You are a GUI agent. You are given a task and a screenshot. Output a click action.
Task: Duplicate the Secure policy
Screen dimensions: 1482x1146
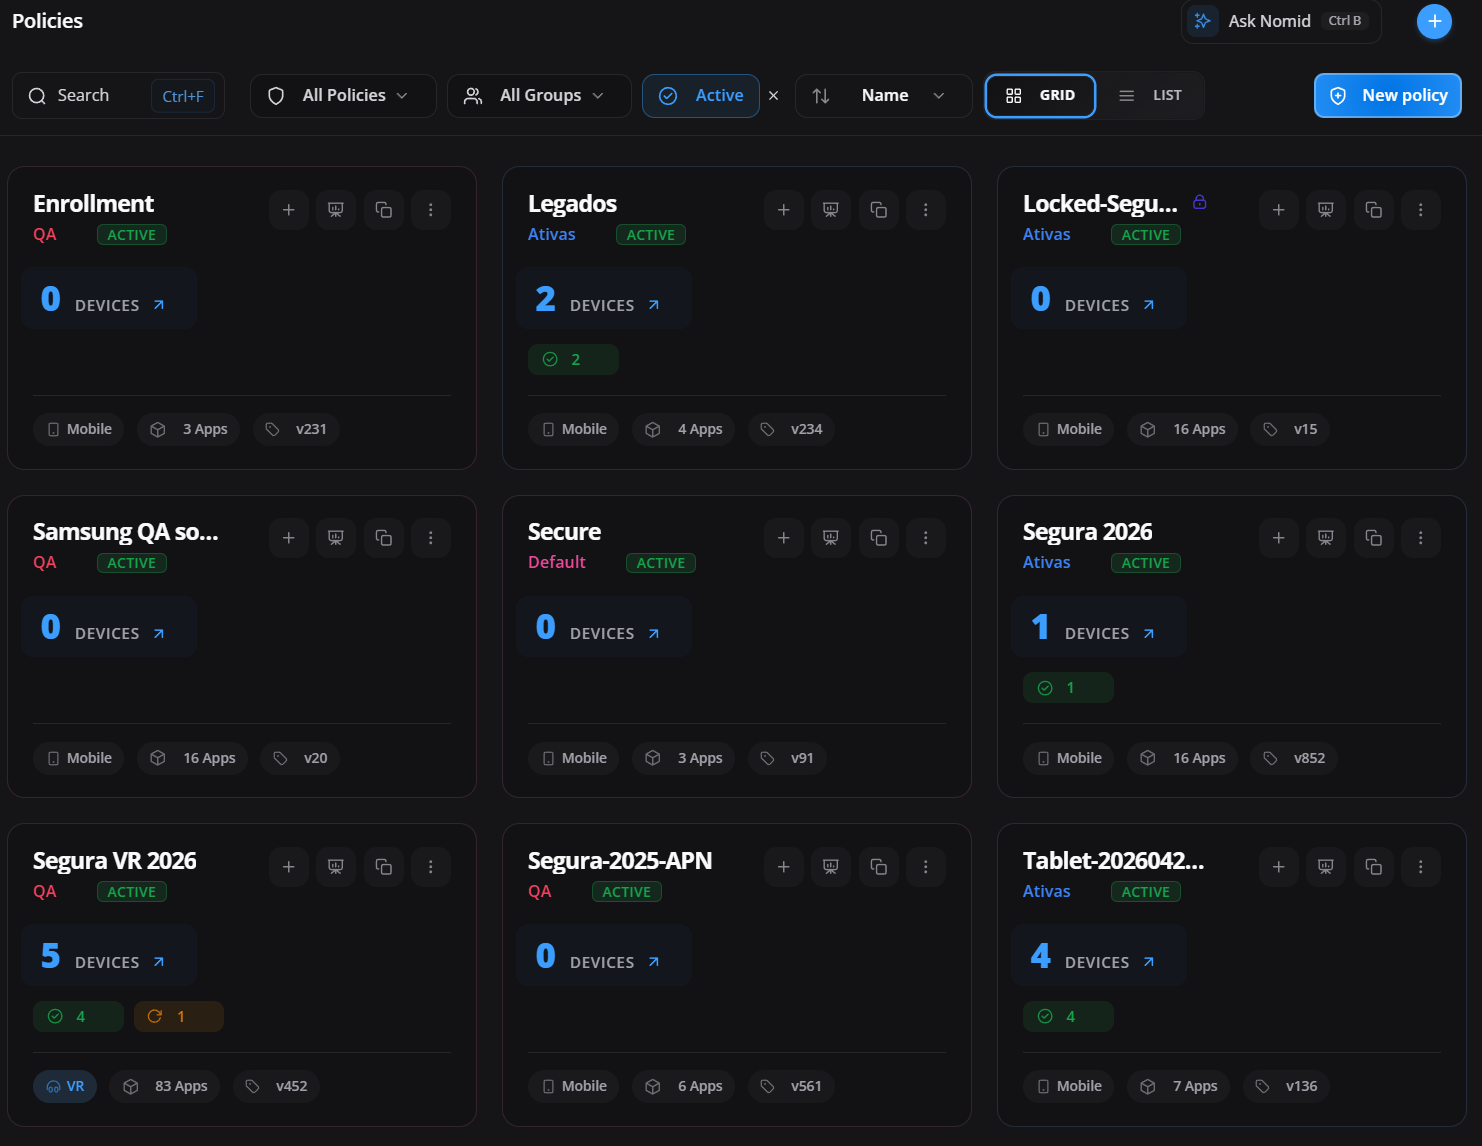pyautogui.click(x=879, y=538)
